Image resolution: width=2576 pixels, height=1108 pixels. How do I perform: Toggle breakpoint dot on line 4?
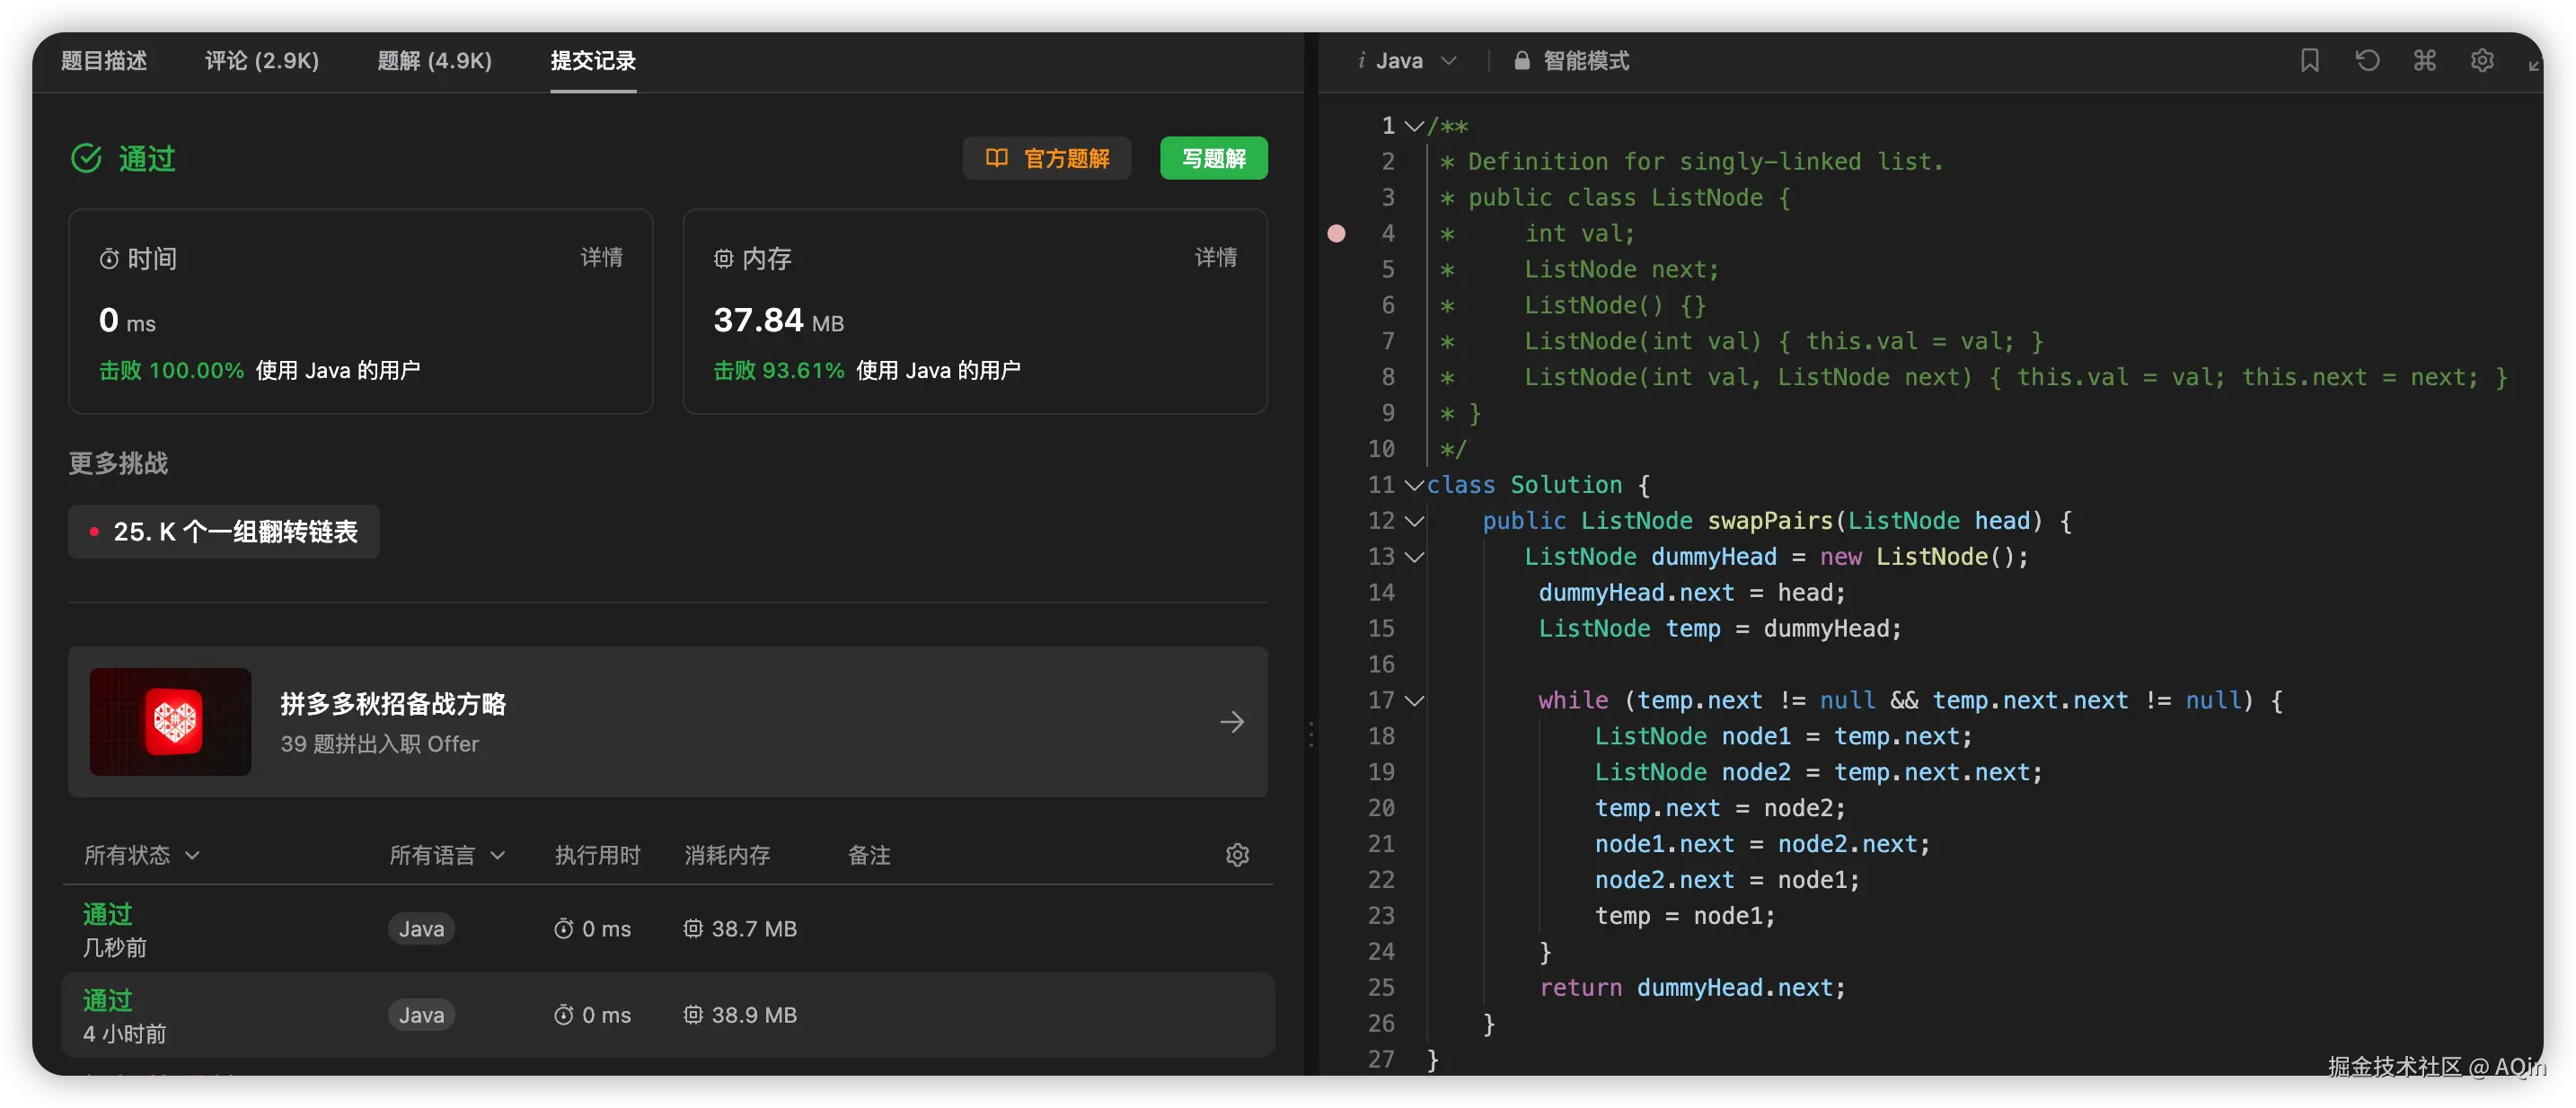1336,234
